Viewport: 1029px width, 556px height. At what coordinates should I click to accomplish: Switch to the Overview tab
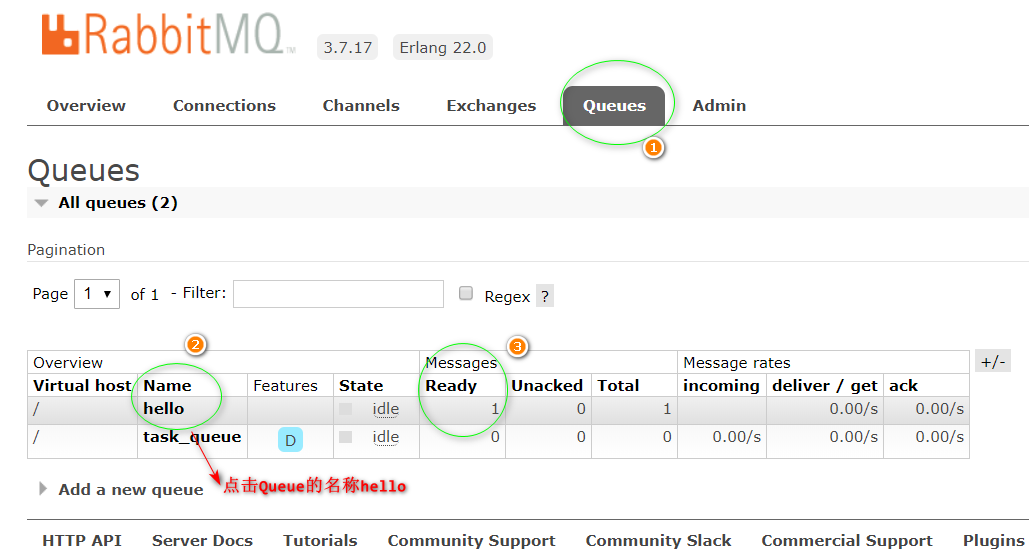[86, 106]
